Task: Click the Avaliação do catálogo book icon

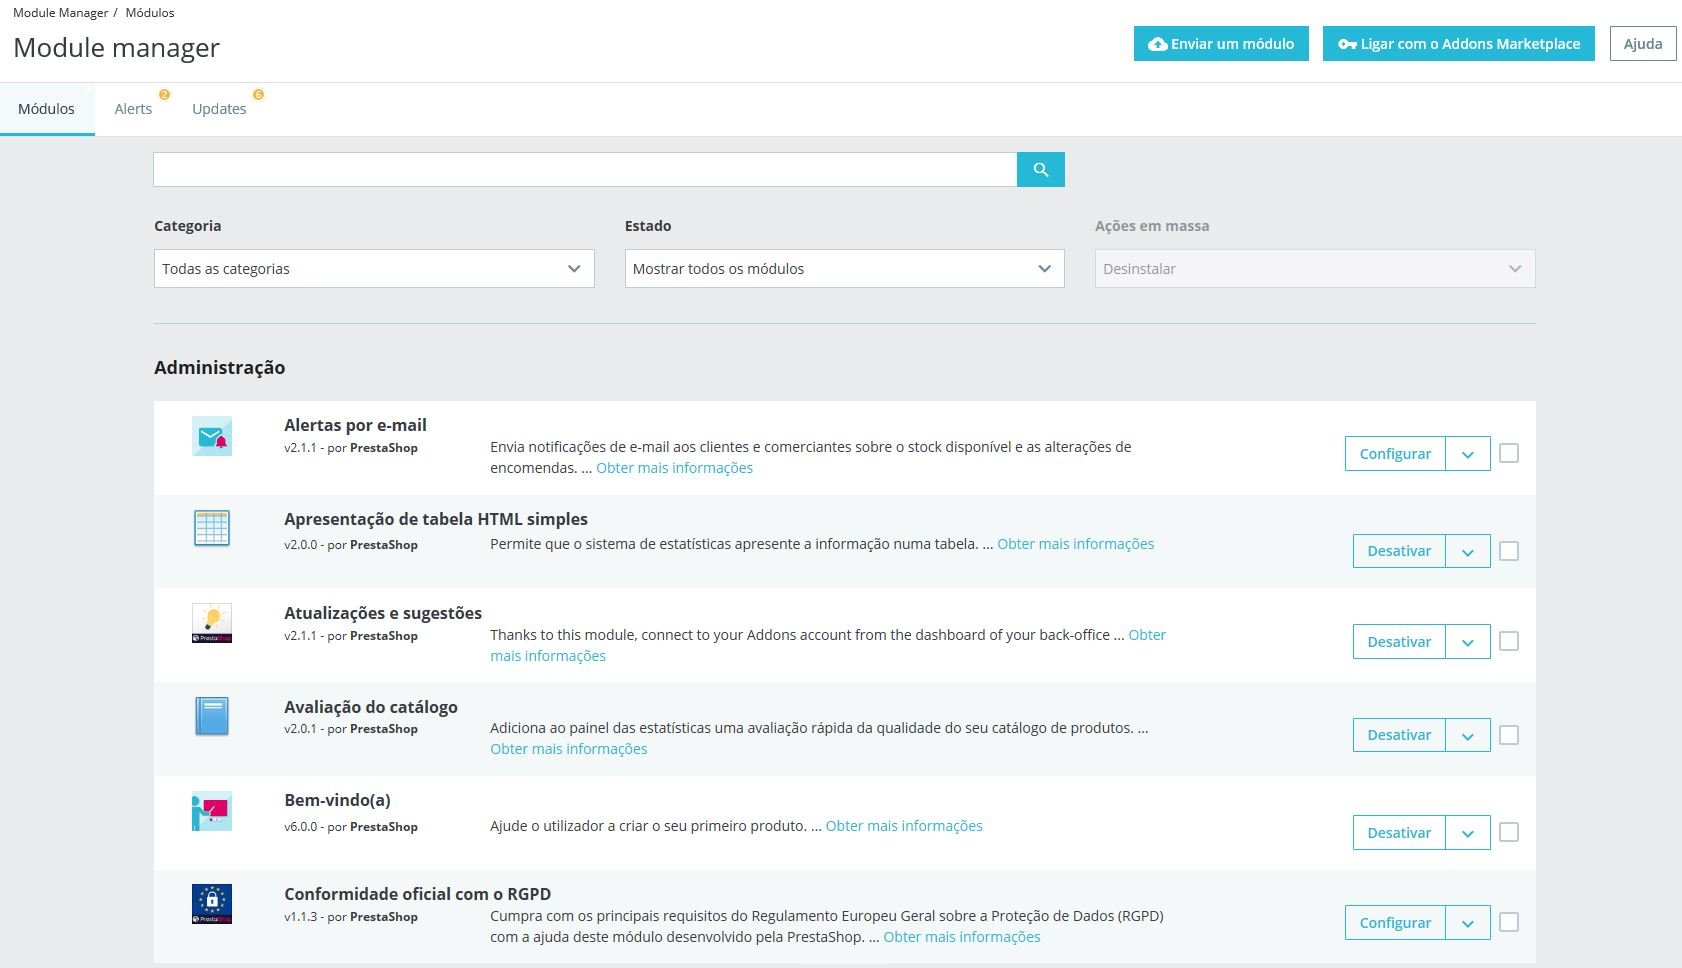Action: click(x=212, y=716)
